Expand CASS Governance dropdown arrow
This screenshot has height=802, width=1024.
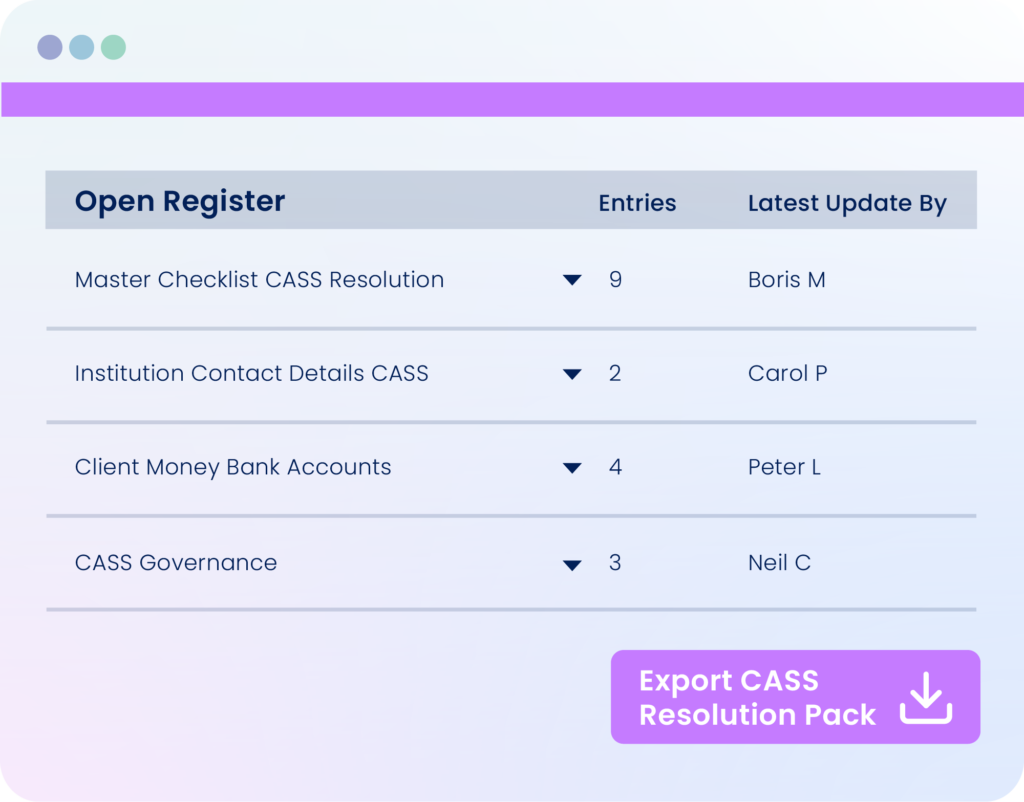[572, 565]
